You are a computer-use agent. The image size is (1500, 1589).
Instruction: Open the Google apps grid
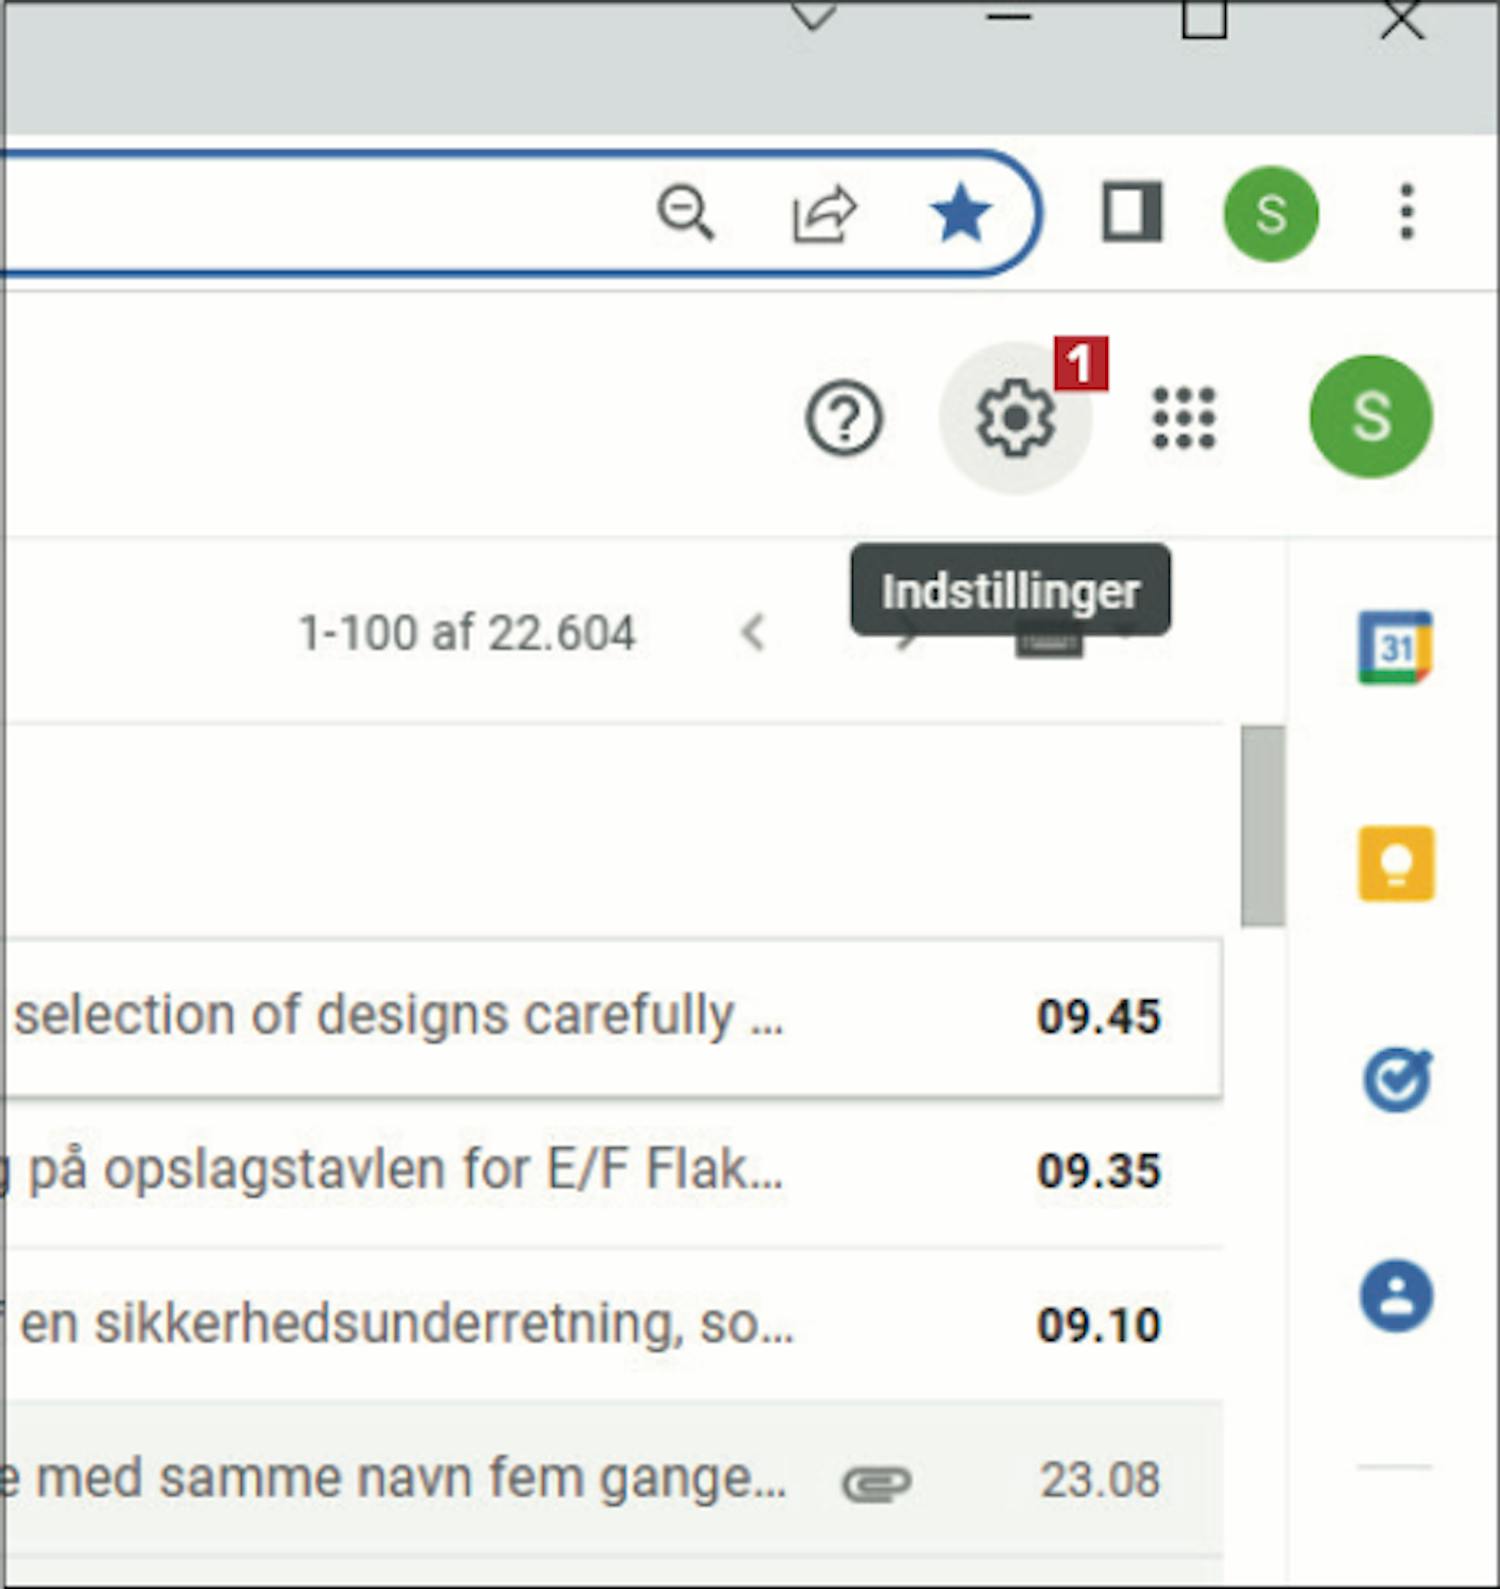[x=1184, y=418]
